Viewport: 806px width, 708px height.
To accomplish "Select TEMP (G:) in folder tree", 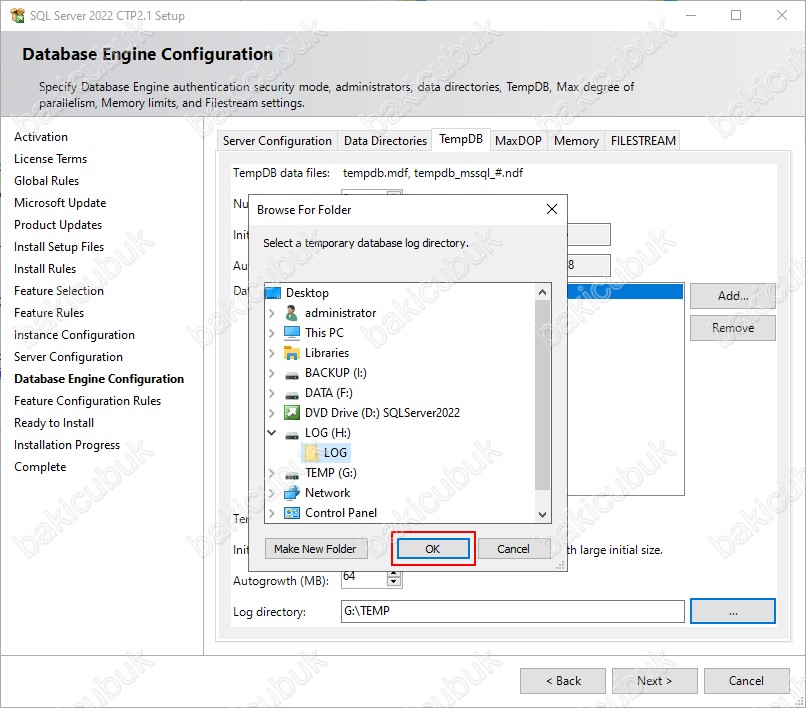I will 331,473.
